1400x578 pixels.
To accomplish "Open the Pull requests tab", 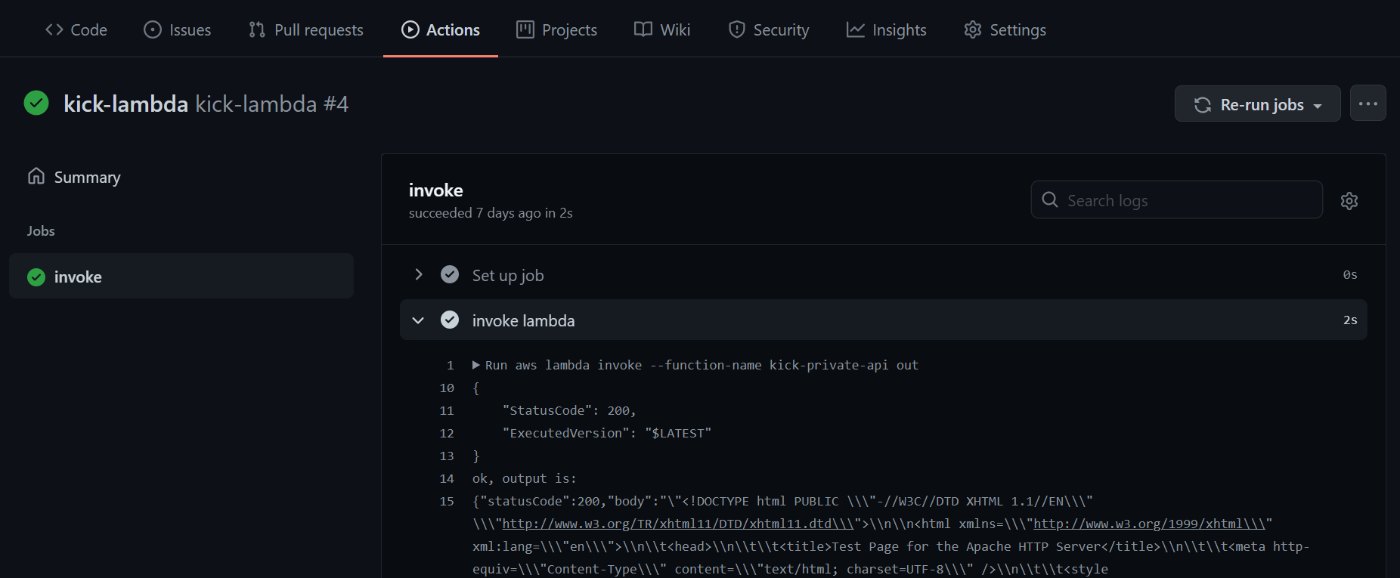I will (x=306, y=30).
